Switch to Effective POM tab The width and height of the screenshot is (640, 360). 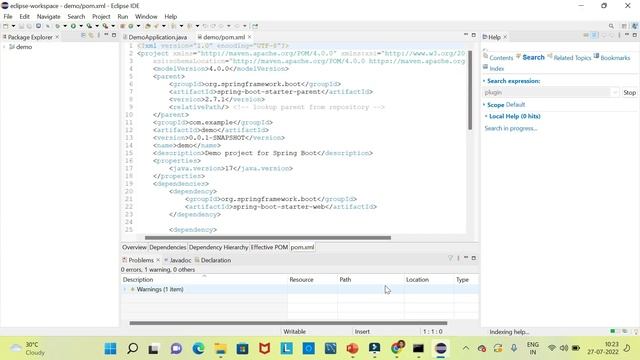269,247
